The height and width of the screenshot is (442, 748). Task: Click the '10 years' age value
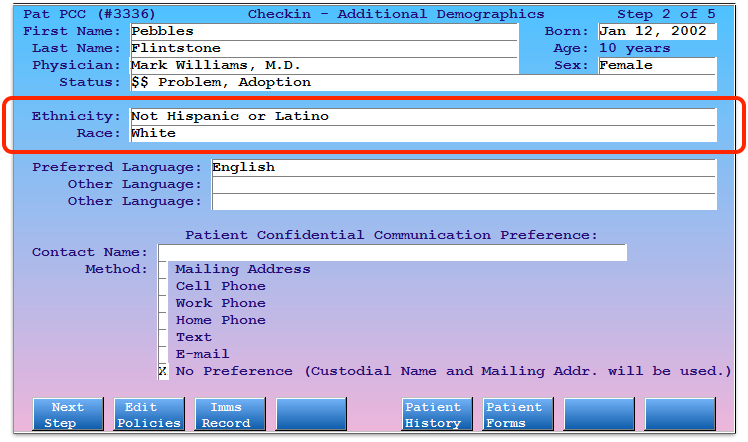[634, 48]
